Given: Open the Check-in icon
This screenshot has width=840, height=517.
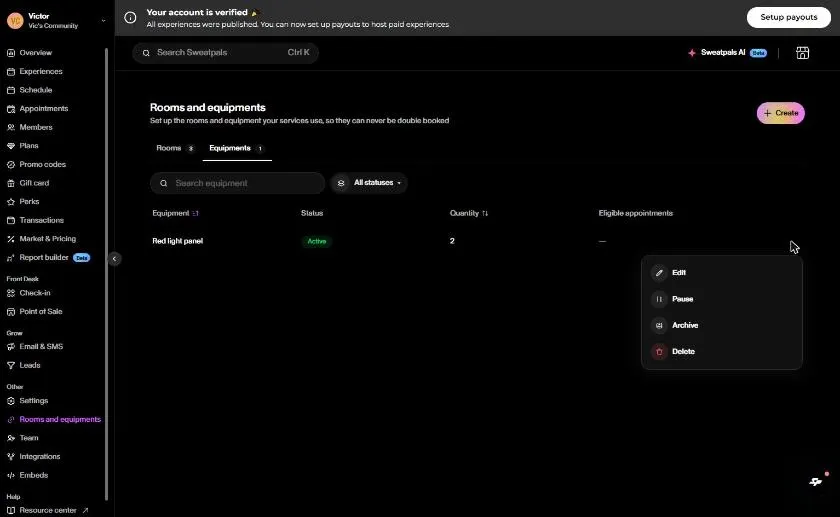Looking at the screenshot, I should 11,293.
